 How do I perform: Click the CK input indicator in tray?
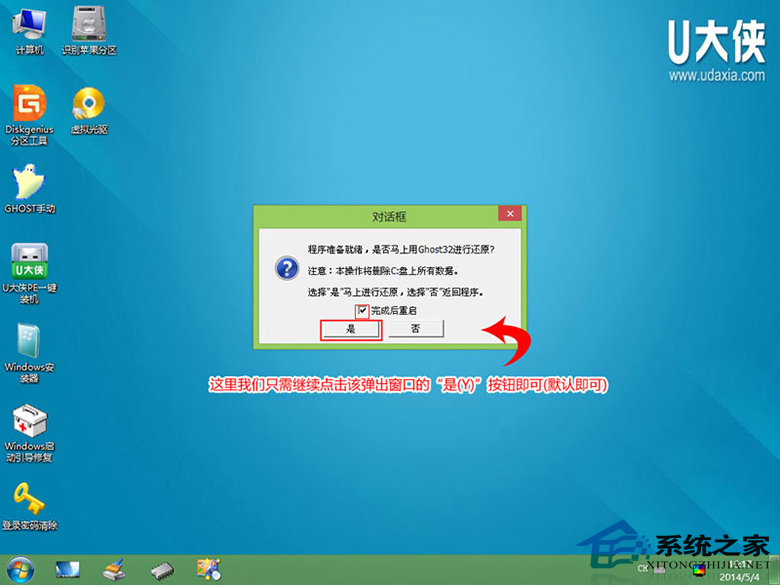pos(643,568)
